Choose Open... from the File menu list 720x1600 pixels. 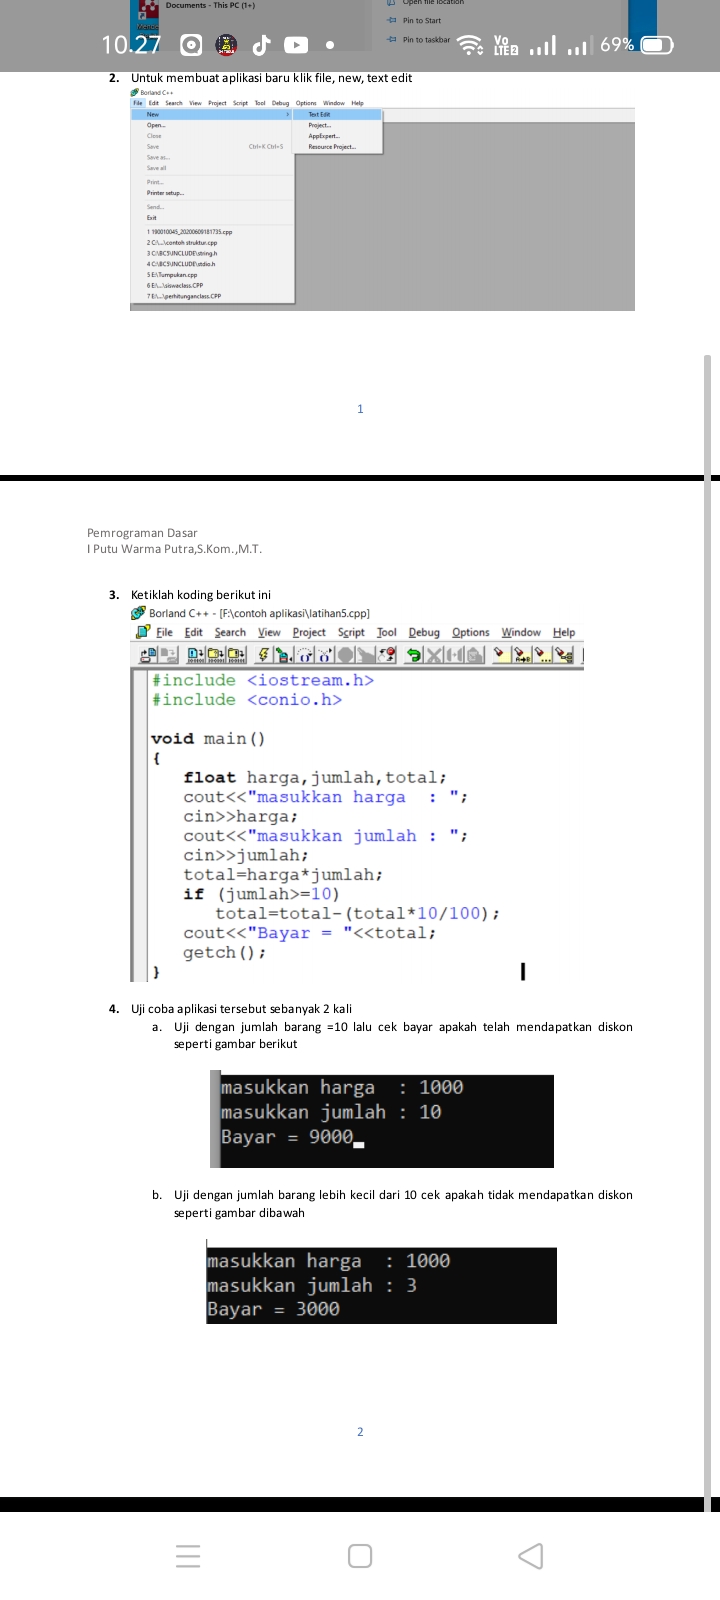click(156, 126)
